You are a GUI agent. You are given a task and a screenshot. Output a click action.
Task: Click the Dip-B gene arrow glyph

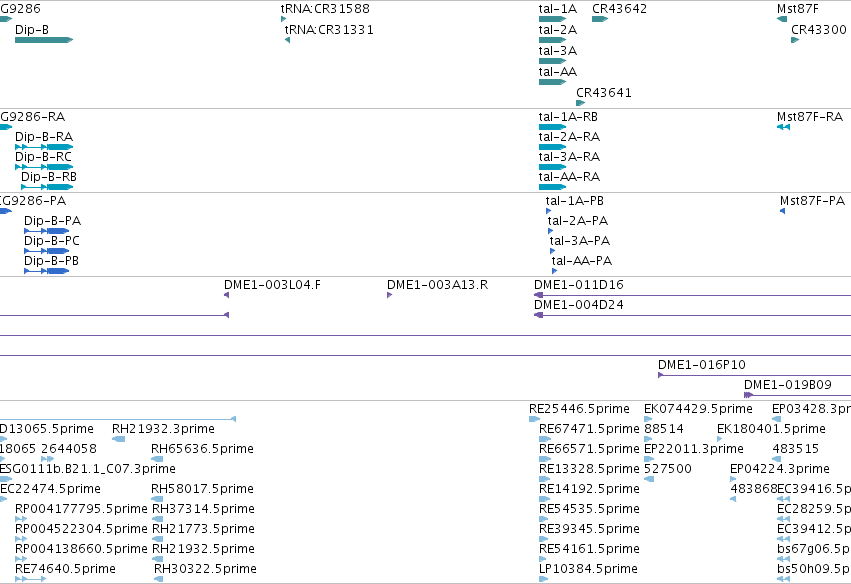[x=44, y=40]
